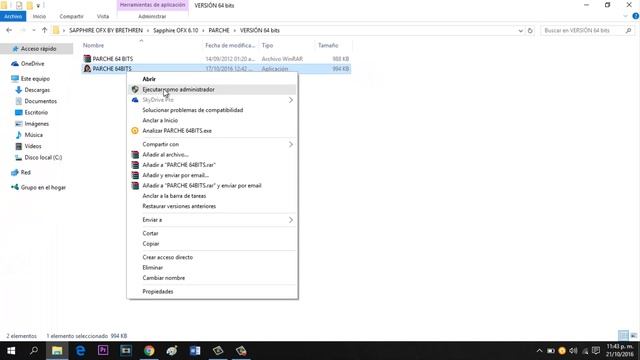The height and width of the screenshot is (360, 640).
Task: Choose Anclar a Inicio
Action: tap(212, 120)
